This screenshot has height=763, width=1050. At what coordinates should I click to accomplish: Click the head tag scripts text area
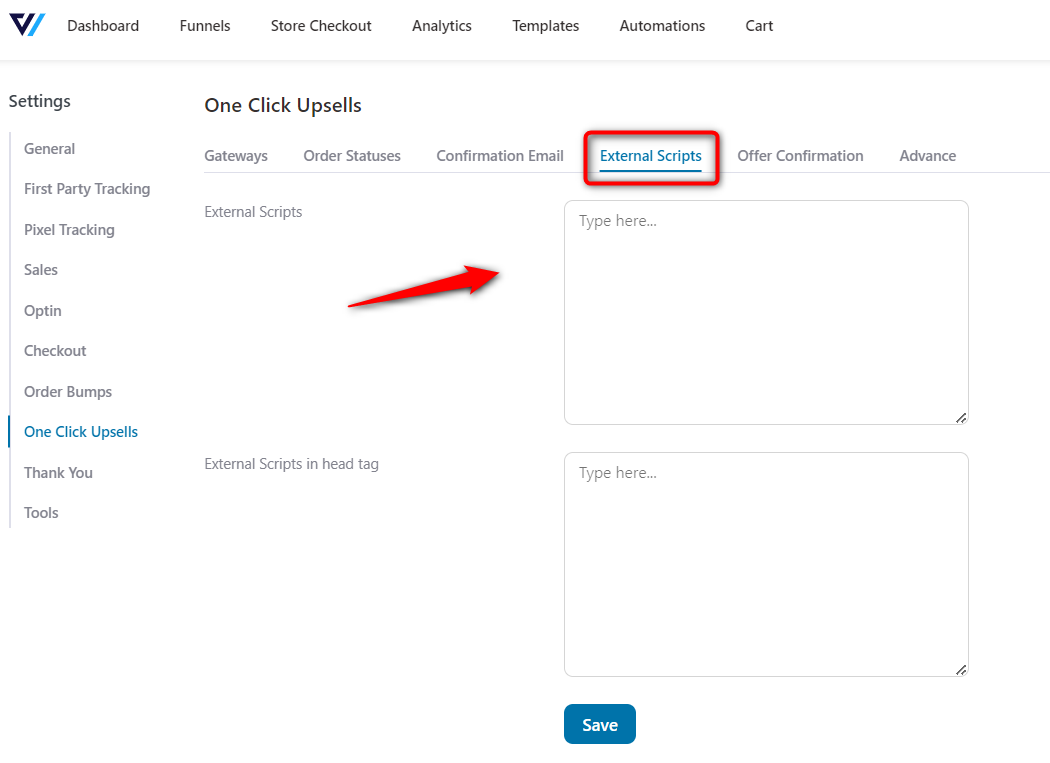[766, 564]
